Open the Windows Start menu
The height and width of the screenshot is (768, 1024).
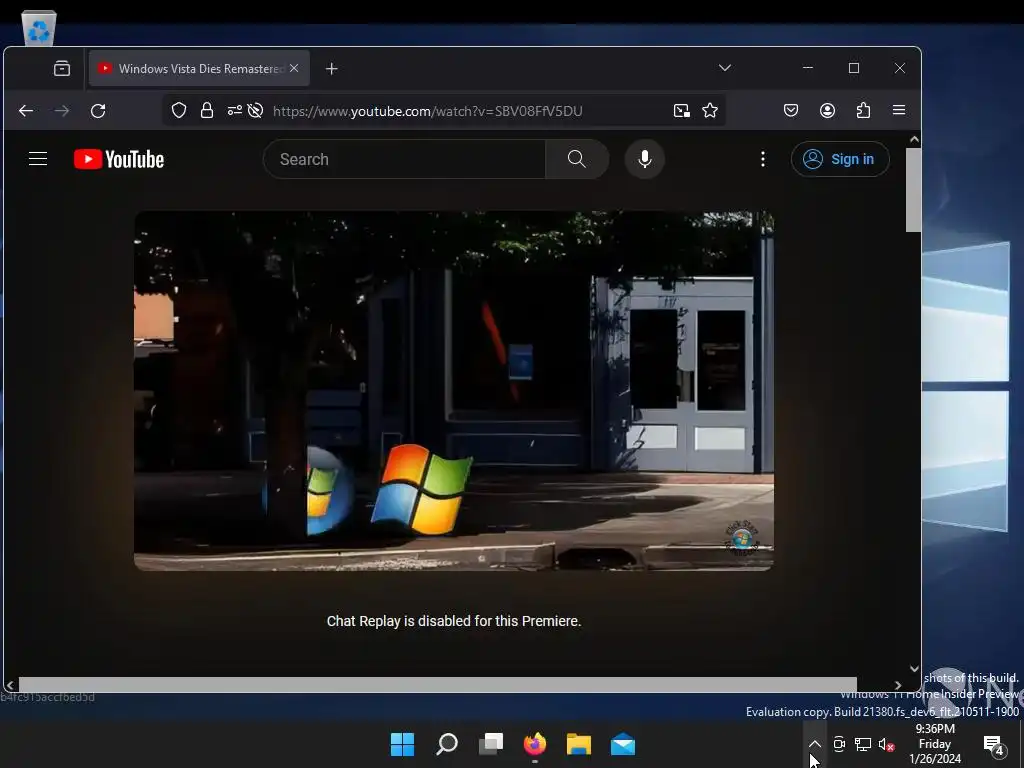(x=402, y=744)
